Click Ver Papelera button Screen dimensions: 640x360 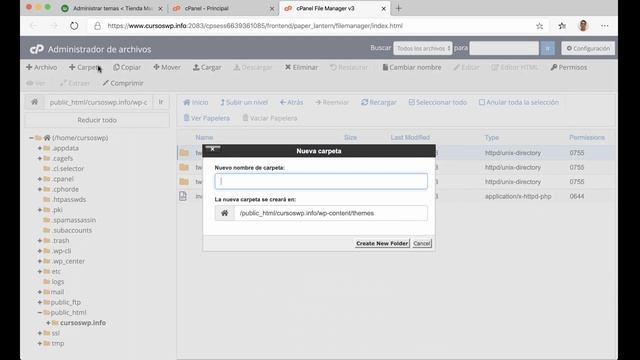(x=207, y=118)
